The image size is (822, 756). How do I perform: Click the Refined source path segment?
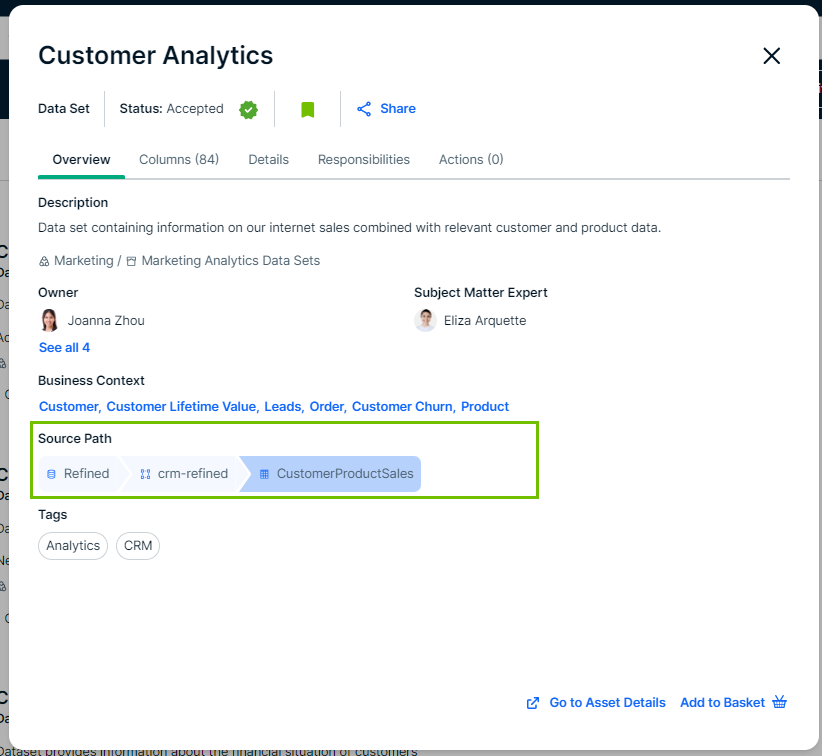pyautogui.click(x=78, y=474)
